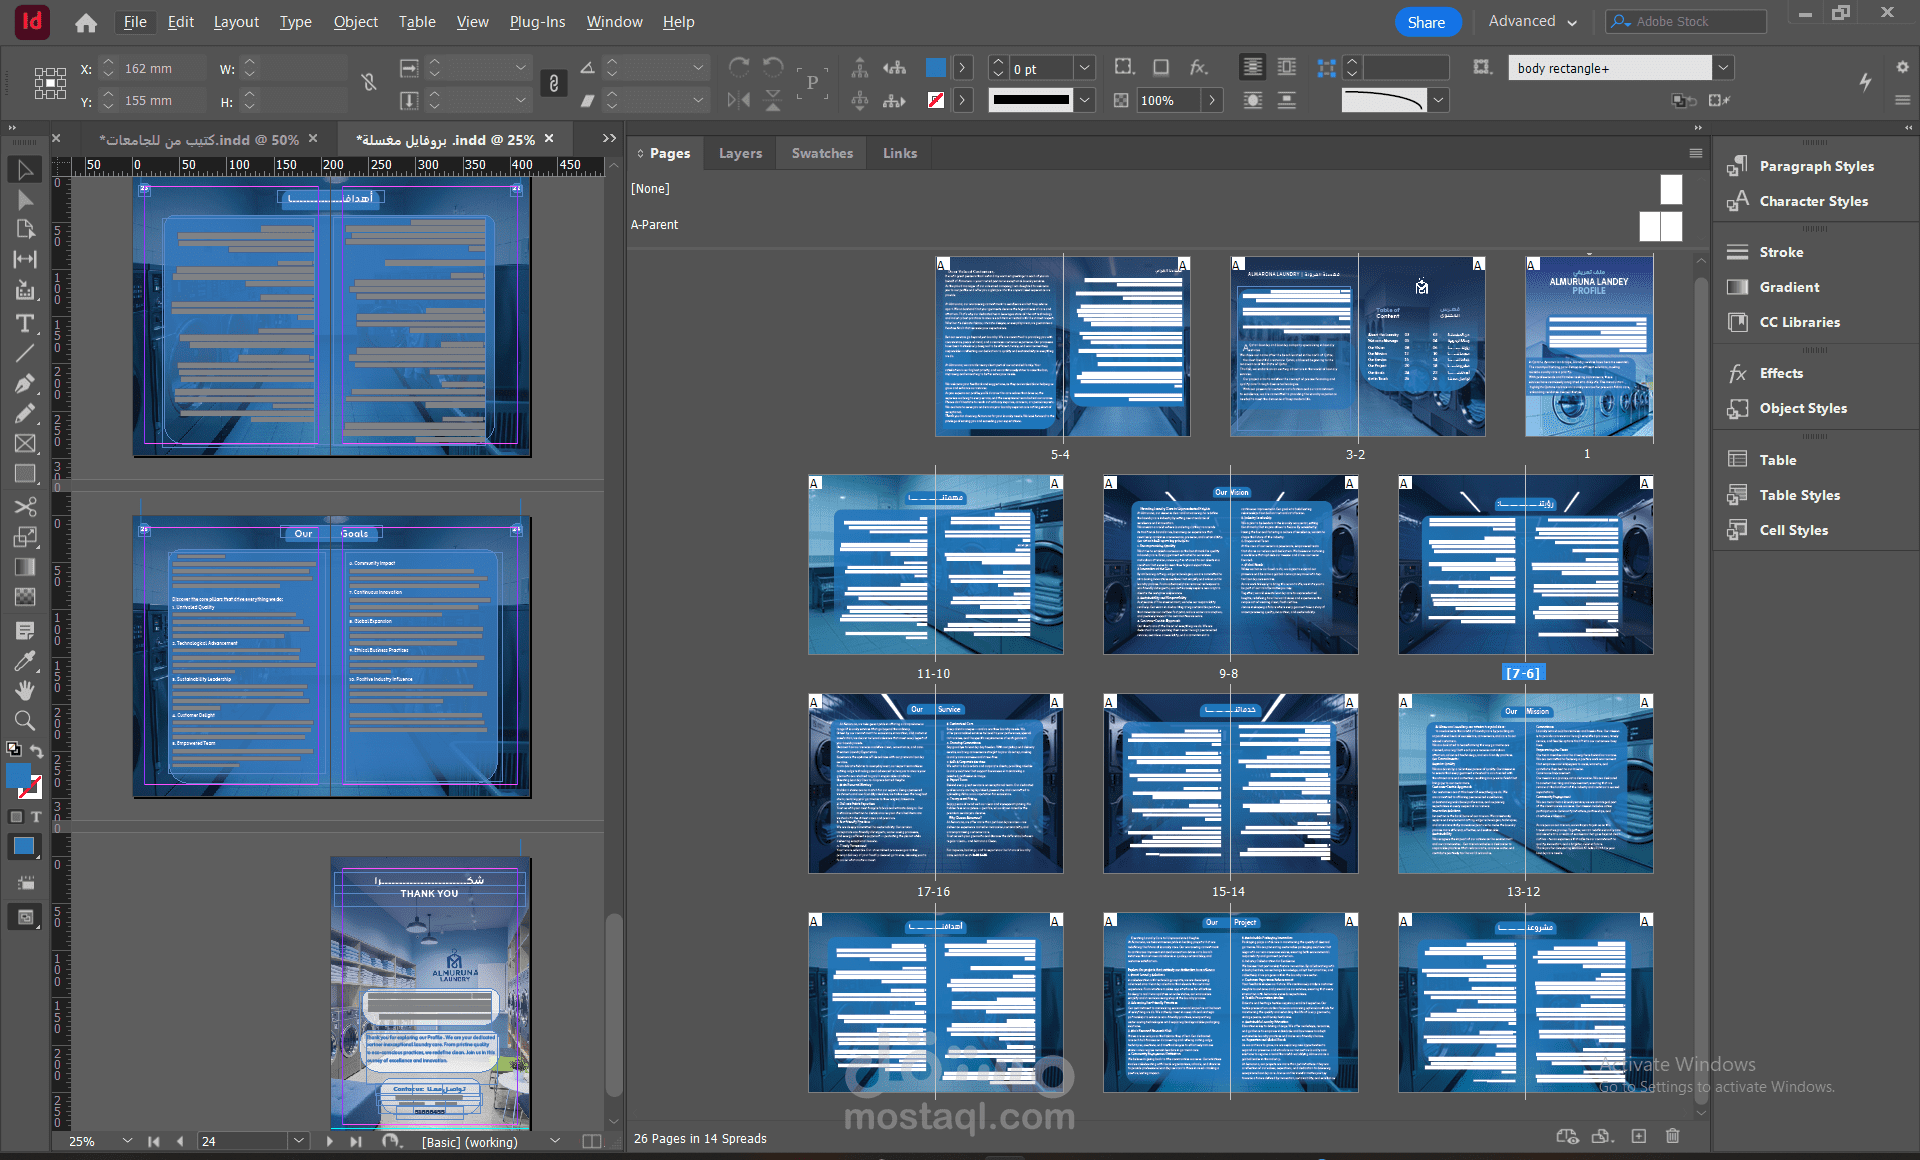
Task: Select the Scissors tool
Action: click(25, 507)
